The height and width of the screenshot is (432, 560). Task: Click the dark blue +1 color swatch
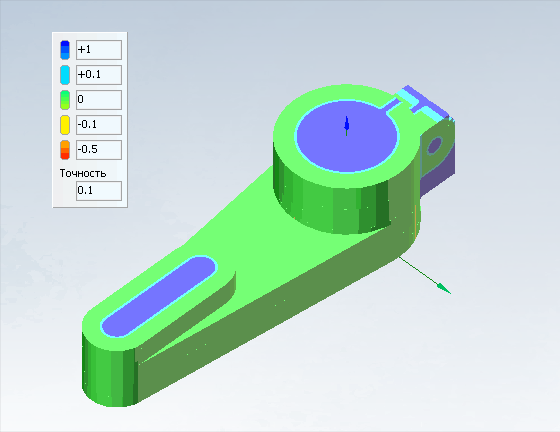click(65, 50)
